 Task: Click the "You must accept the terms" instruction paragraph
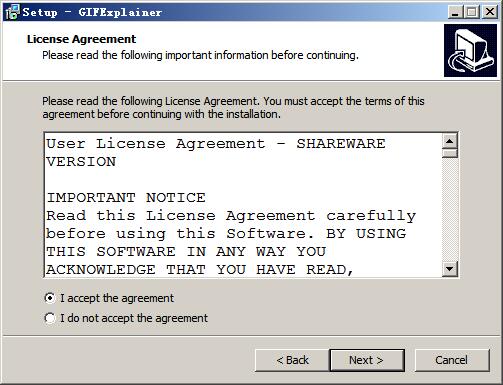click(x=233, y=107)
